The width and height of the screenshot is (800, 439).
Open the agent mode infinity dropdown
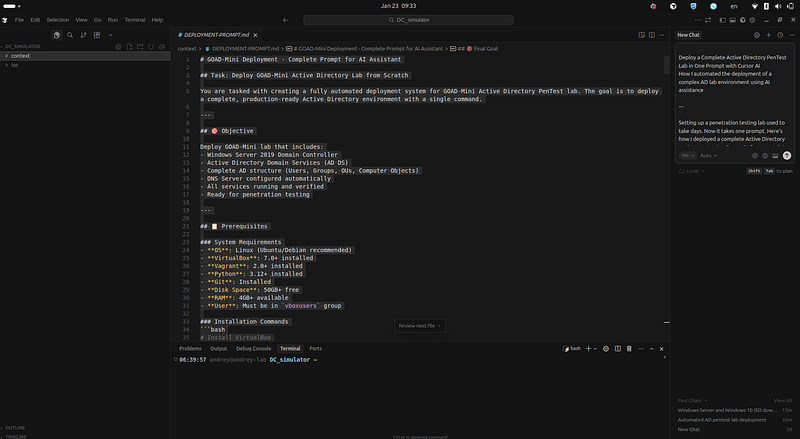(x=687, y=156)
